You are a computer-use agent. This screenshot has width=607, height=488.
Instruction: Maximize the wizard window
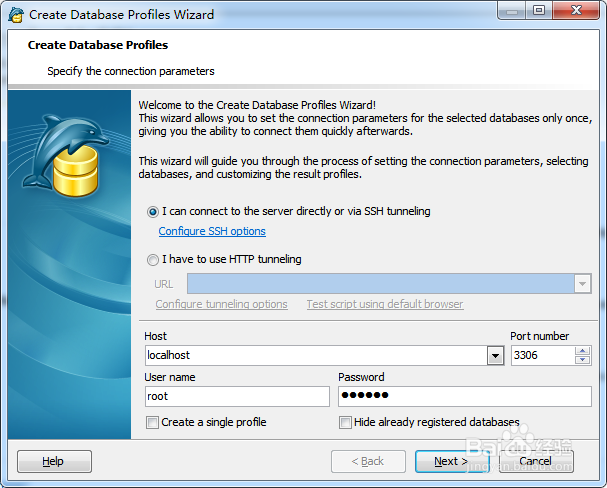pyautogui.click(x=539, y=11)
